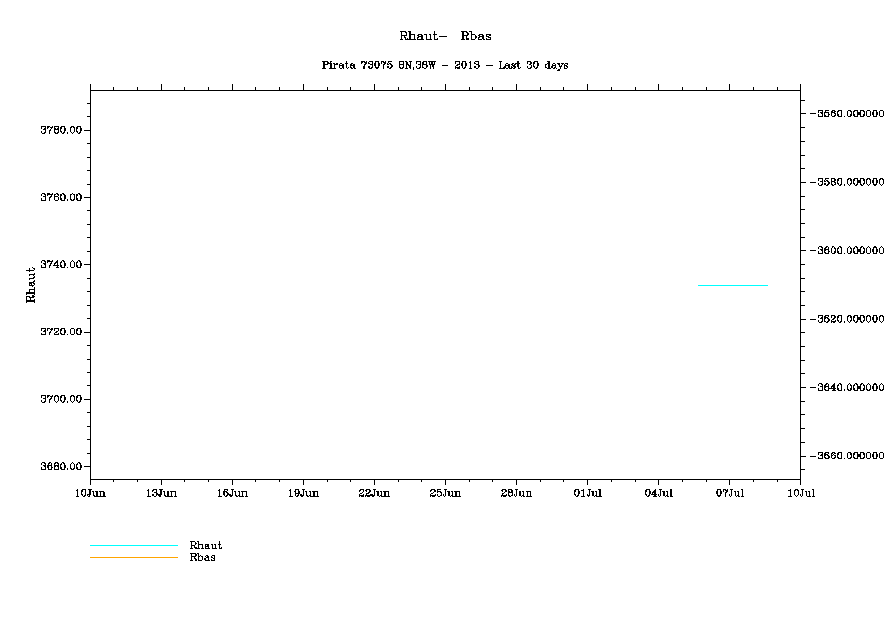Screen dimensions: 891x630
Task: Select the 3740.00 left axis value
Action: [60, 265]
